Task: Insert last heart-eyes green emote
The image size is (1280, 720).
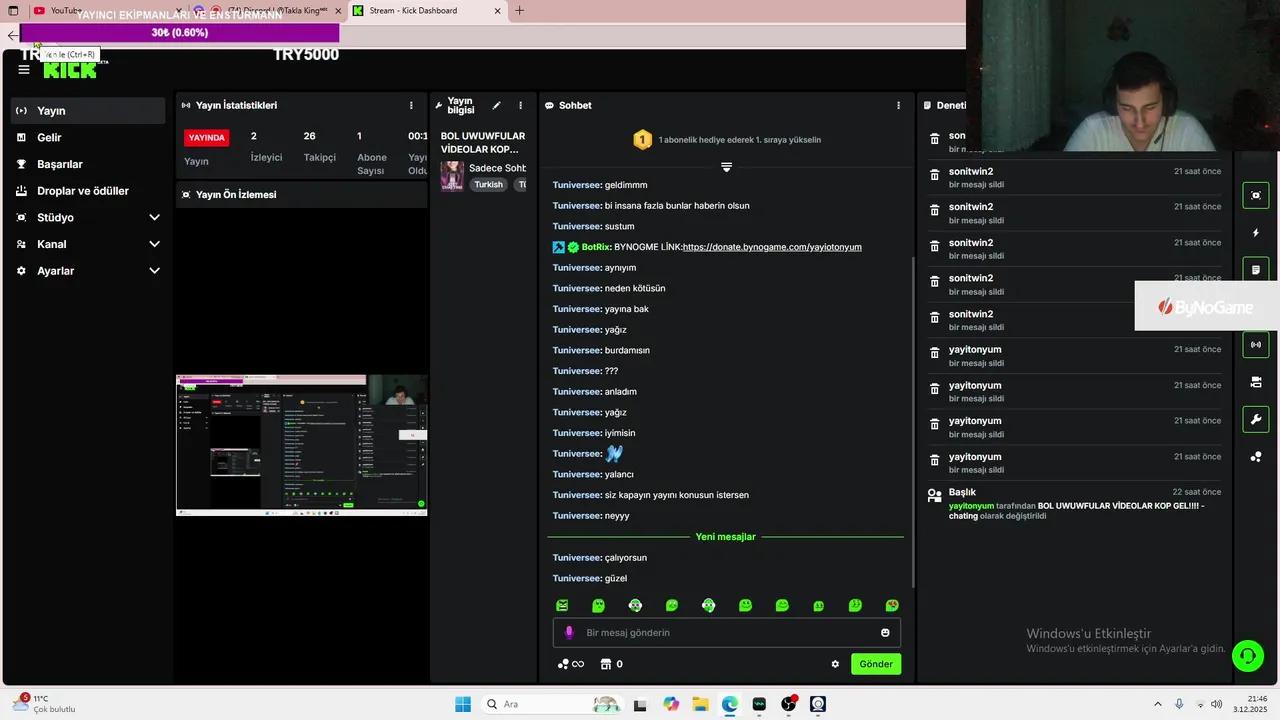Action: point(892,605)
